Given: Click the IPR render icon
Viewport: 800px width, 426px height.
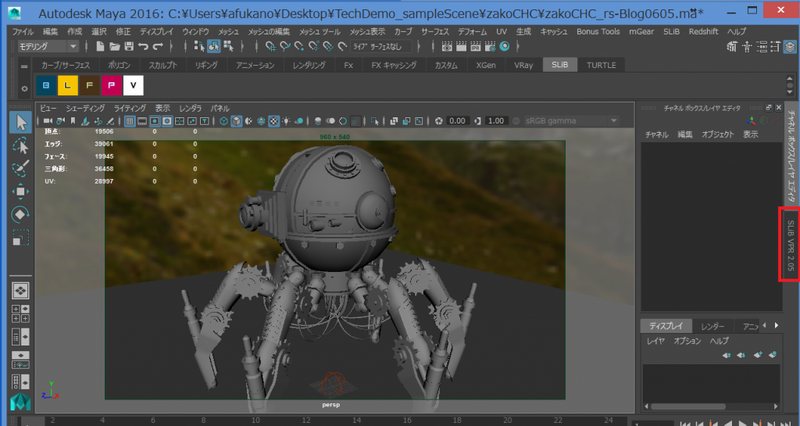Looking at the screenshot, I should click(x=476, y=46).
